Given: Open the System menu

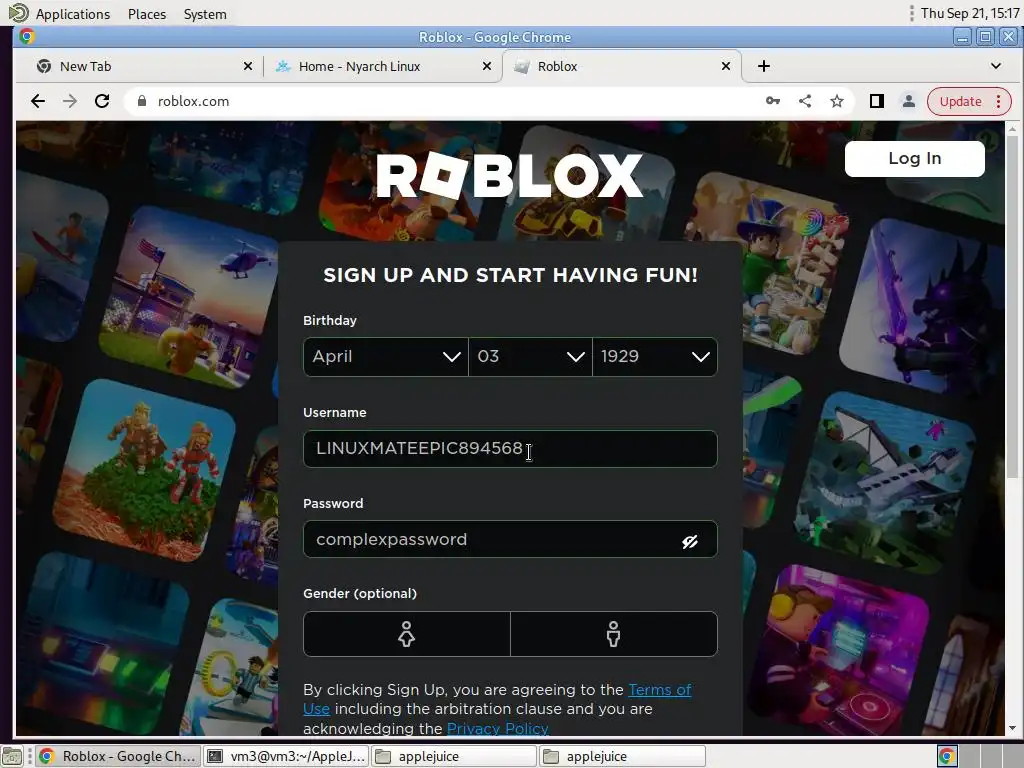Looking at the screenshot, I should (205, 14).
